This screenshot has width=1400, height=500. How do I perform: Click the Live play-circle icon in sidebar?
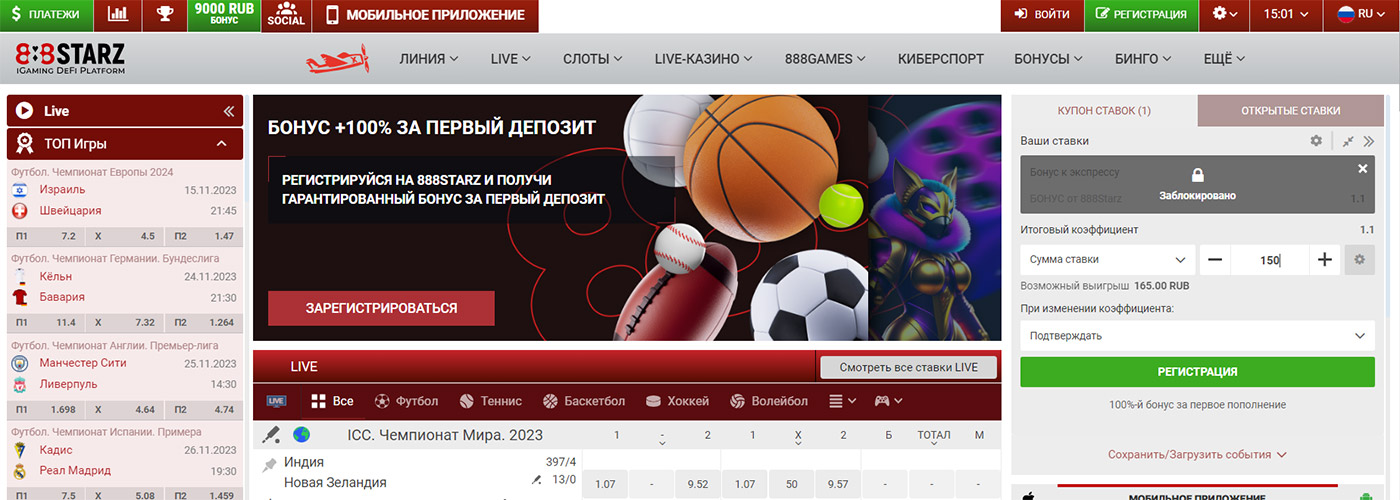24,111
